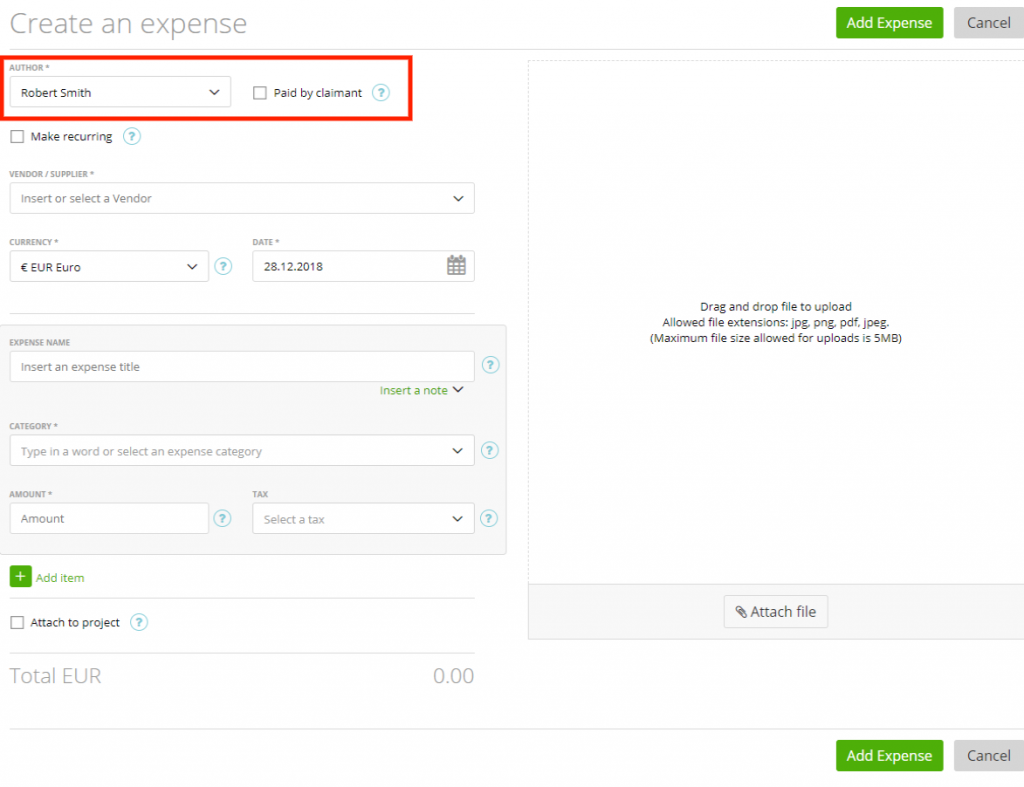Open the Vendor / Supplier dropdown
The height and width of the screenshot is (787, 1024).
tap(459, 198)
